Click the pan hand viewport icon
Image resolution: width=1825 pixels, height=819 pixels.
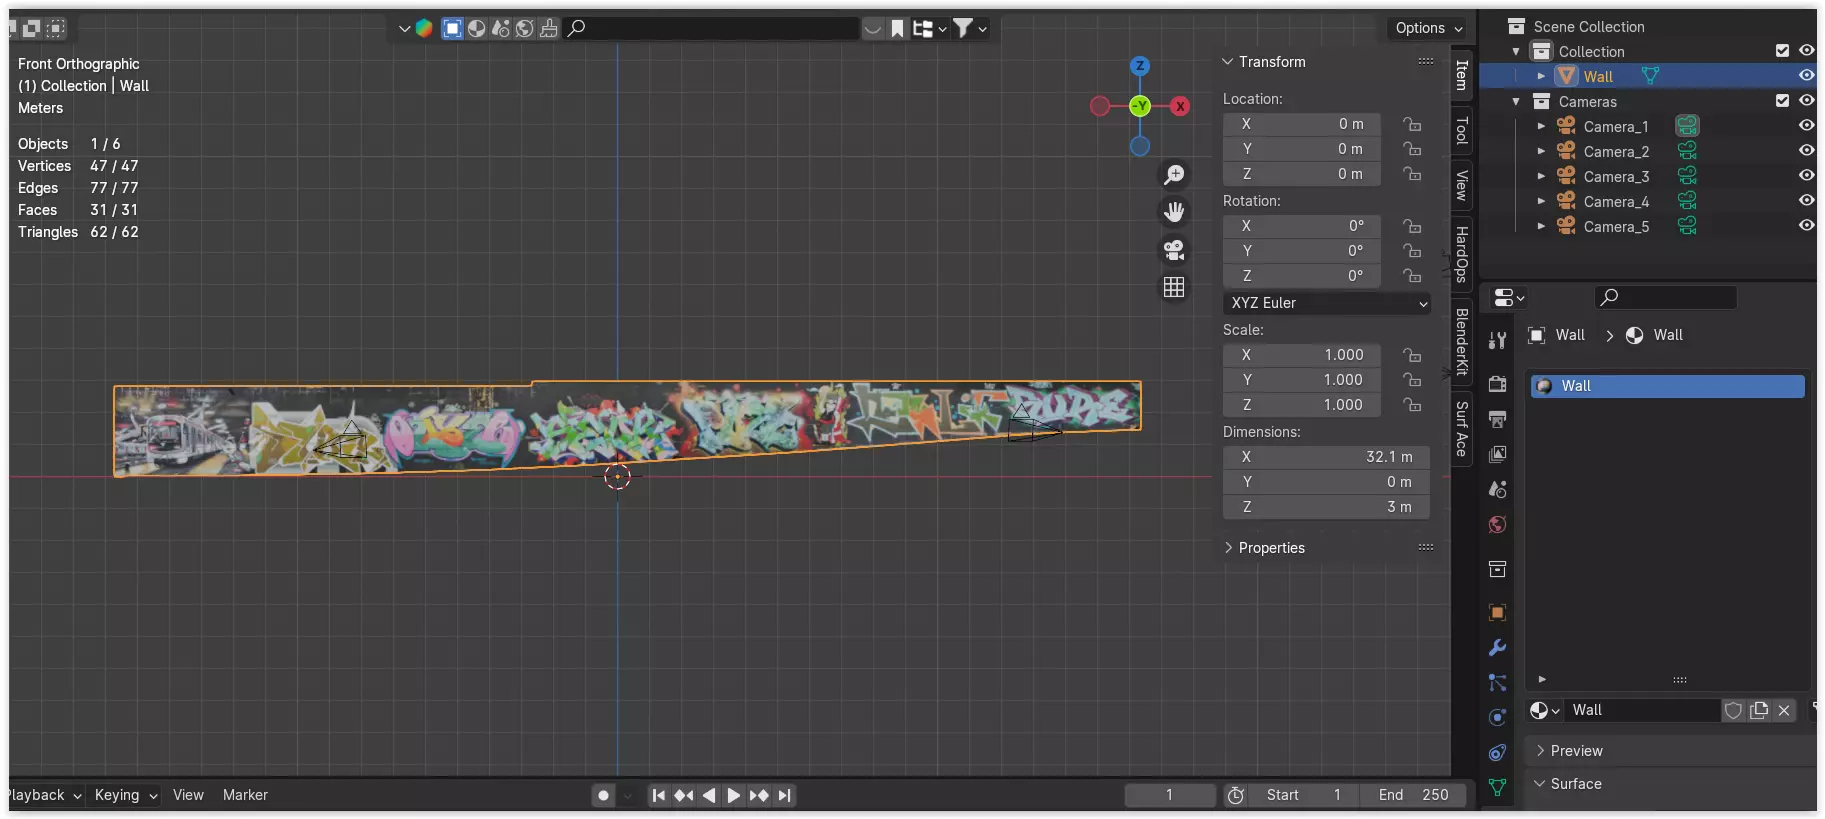[1174, 212]
